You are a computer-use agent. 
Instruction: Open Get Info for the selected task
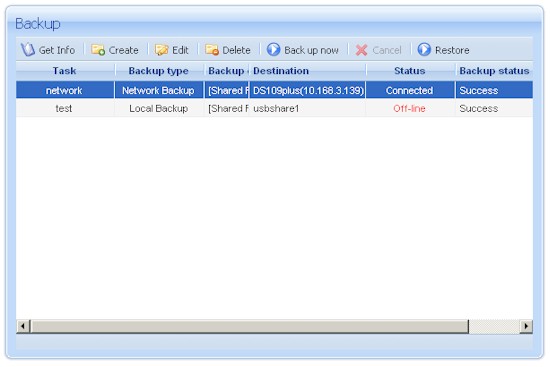pyautogui.click(x=48, y=50)
